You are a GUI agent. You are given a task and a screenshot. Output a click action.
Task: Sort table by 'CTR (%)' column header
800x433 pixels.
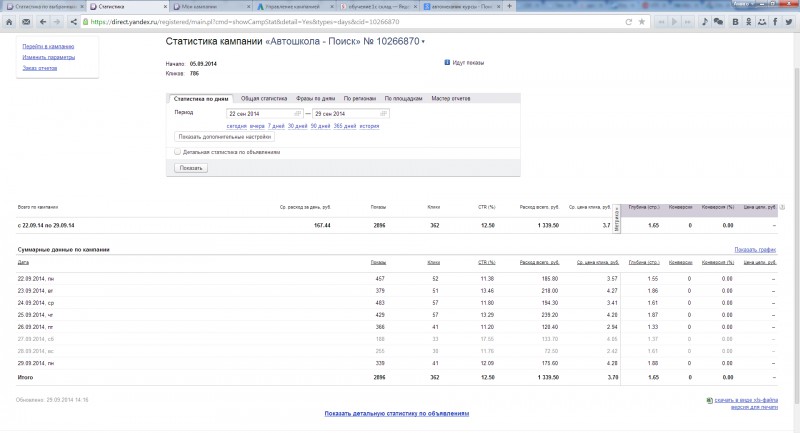(486, 262)
